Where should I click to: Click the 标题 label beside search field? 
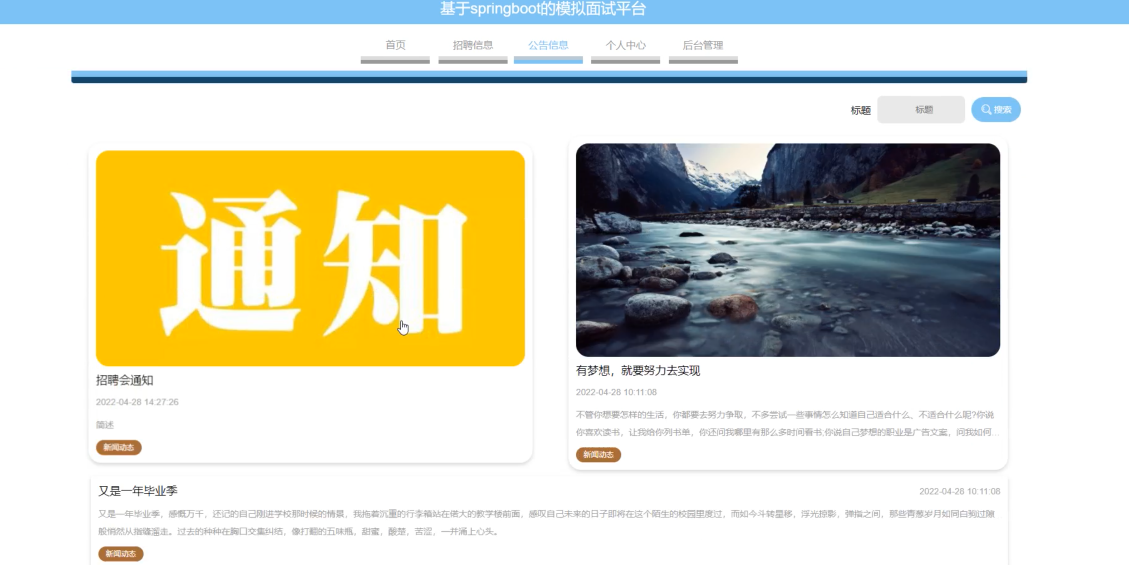860,110
